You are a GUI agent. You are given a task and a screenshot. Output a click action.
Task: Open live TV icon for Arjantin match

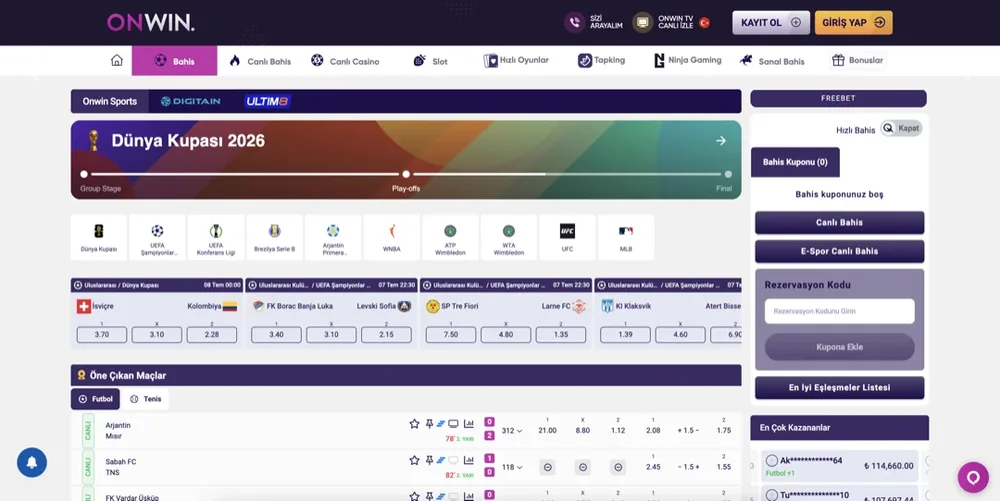click(453, 424)
